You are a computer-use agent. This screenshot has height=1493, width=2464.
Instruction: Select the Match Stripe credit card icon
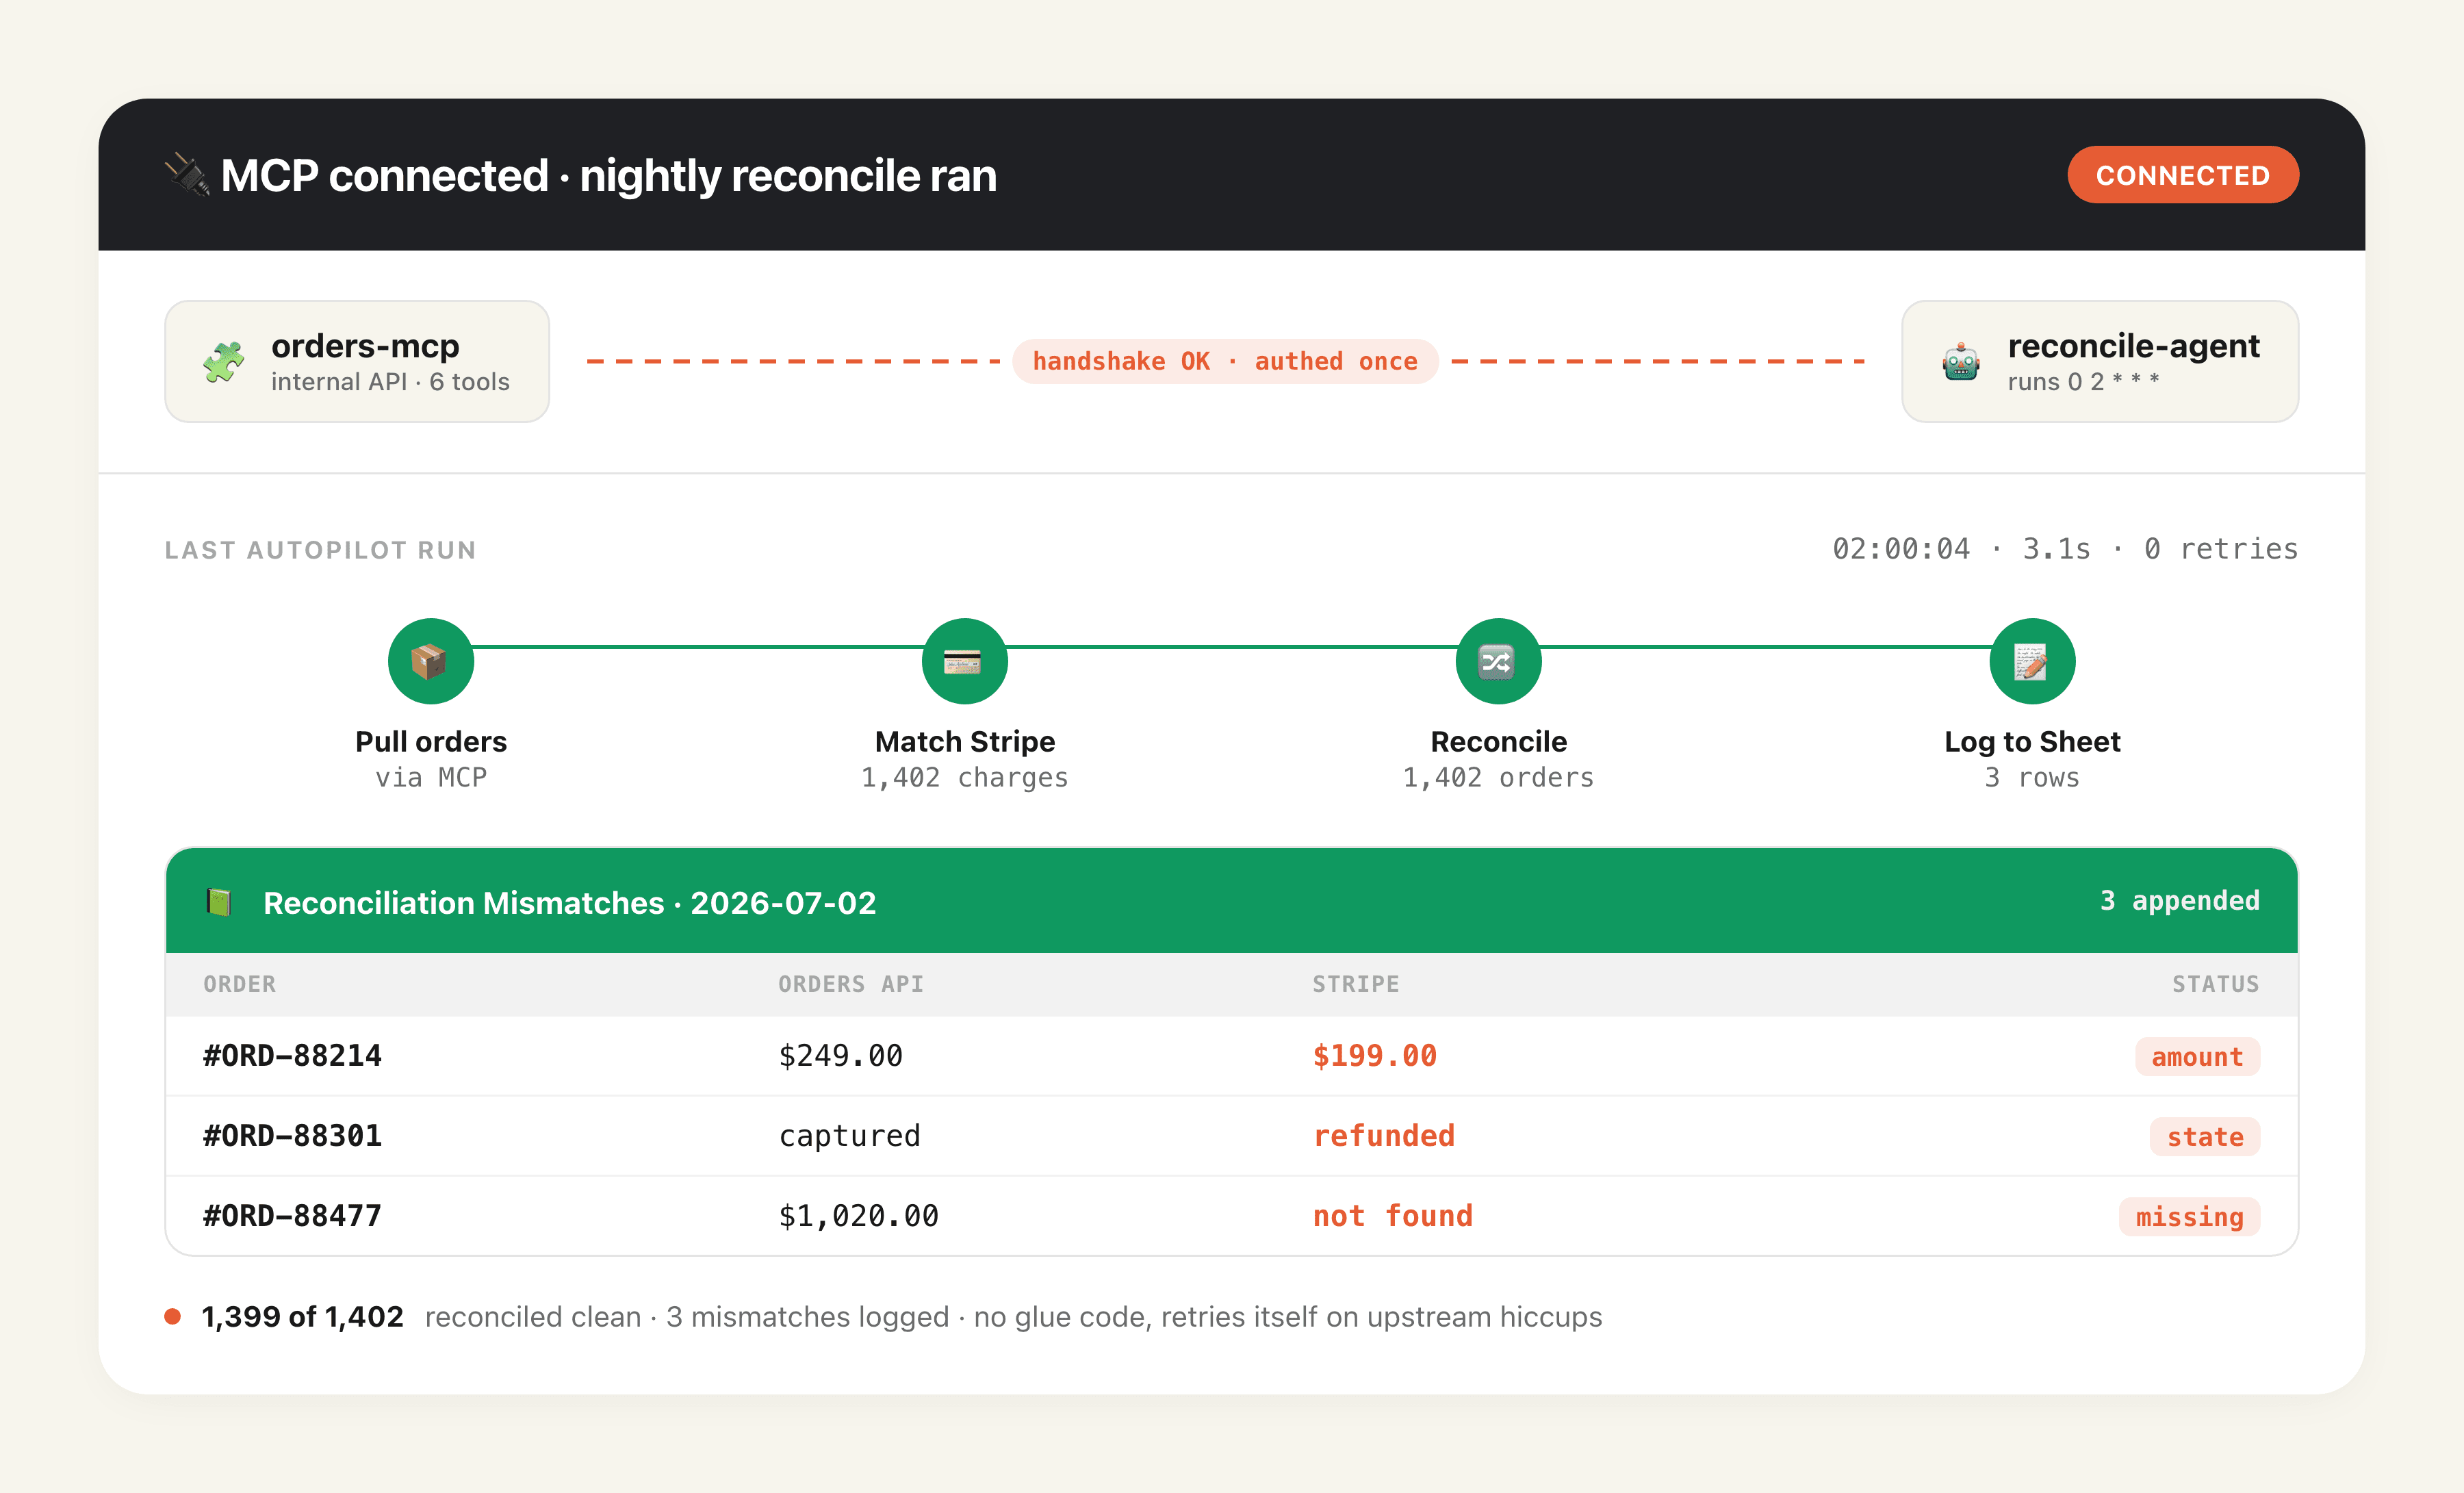(964, 661)
